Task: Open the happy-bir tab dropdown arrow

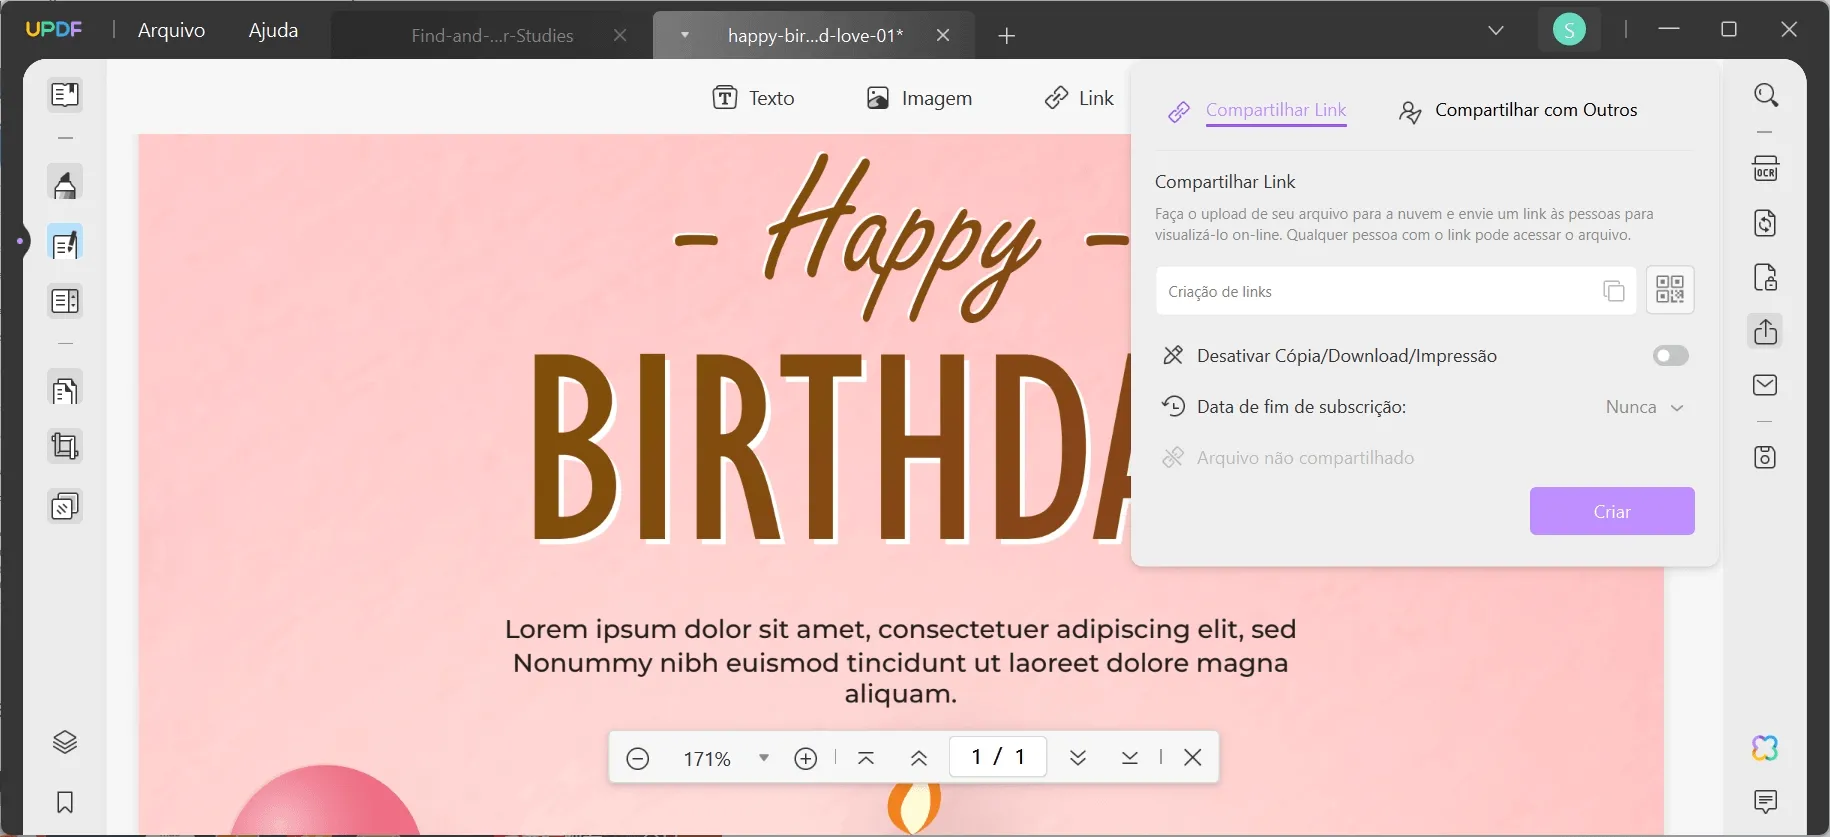Action: (685, 35)
